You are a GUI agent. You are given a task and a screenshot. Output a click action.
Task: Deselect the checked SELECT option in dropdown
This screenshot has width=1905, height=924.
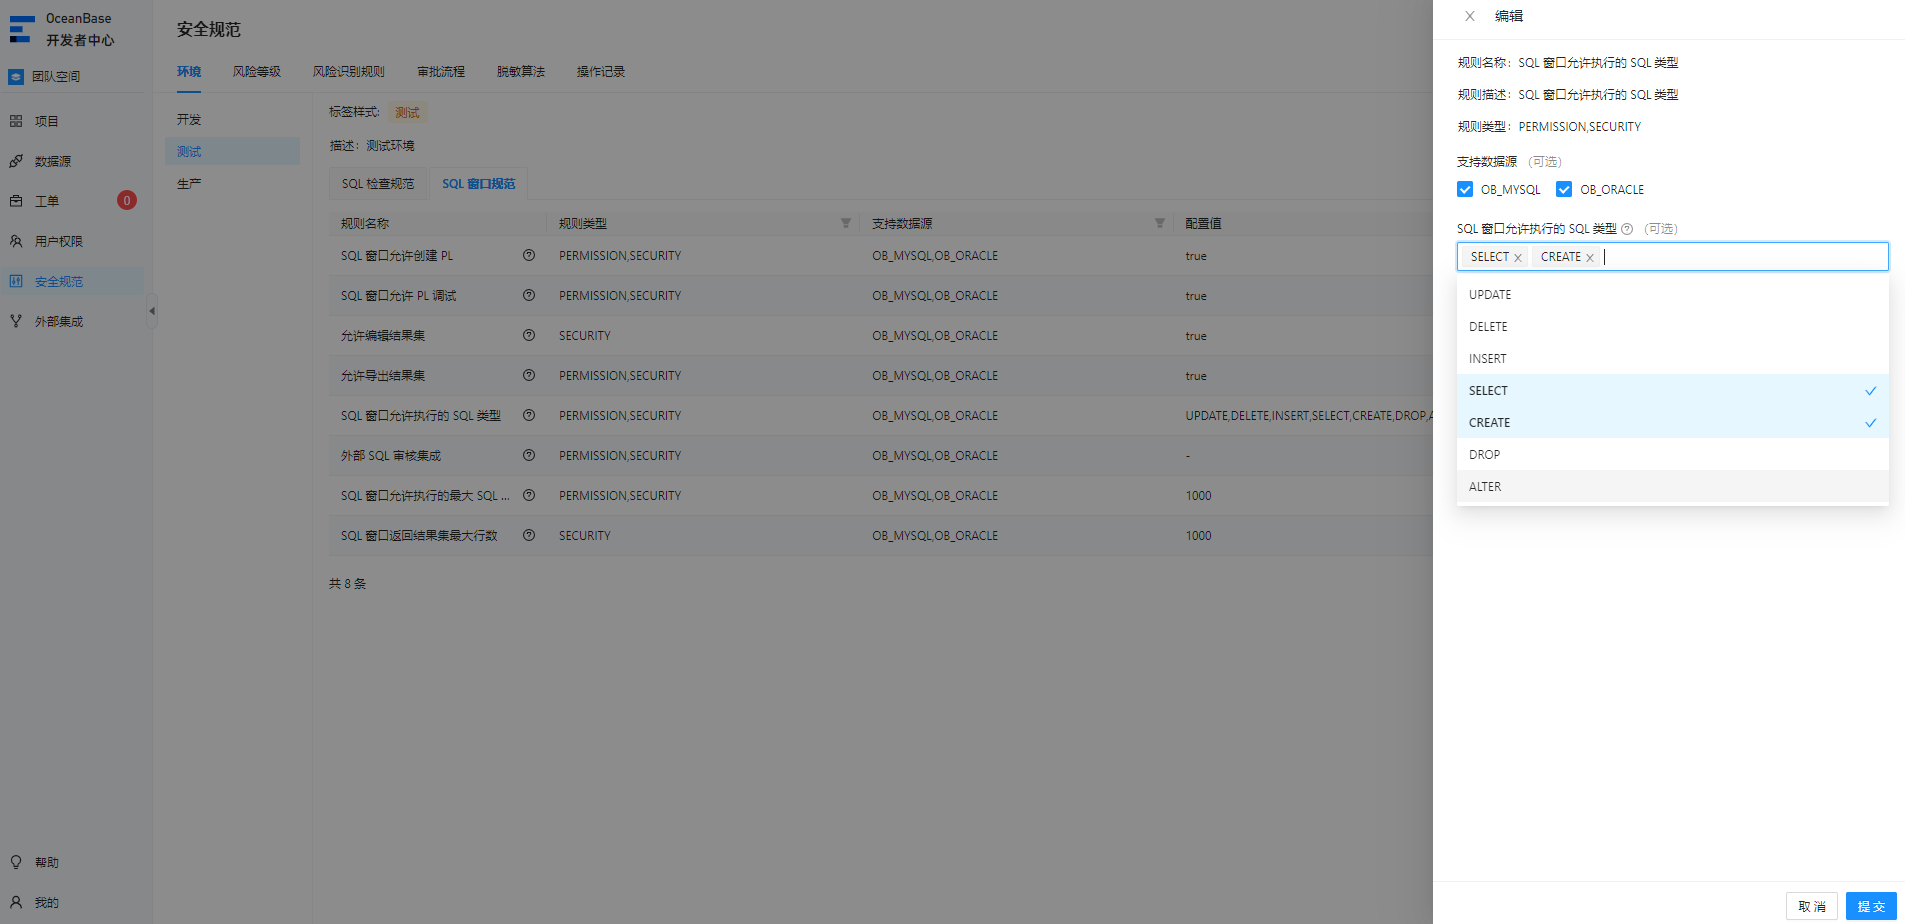click(x=1672, y=391)
